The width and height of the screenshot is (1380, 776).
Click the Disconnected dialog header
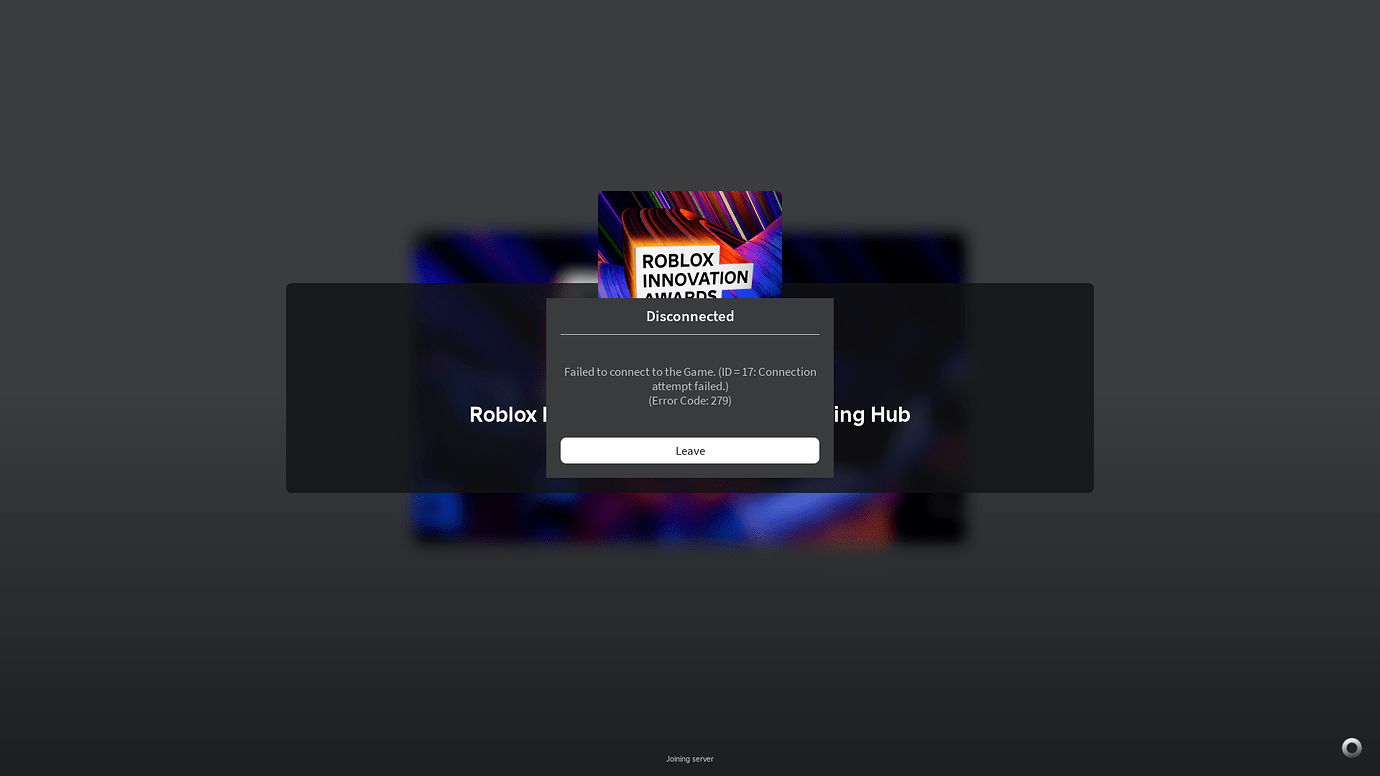[689, 316]
